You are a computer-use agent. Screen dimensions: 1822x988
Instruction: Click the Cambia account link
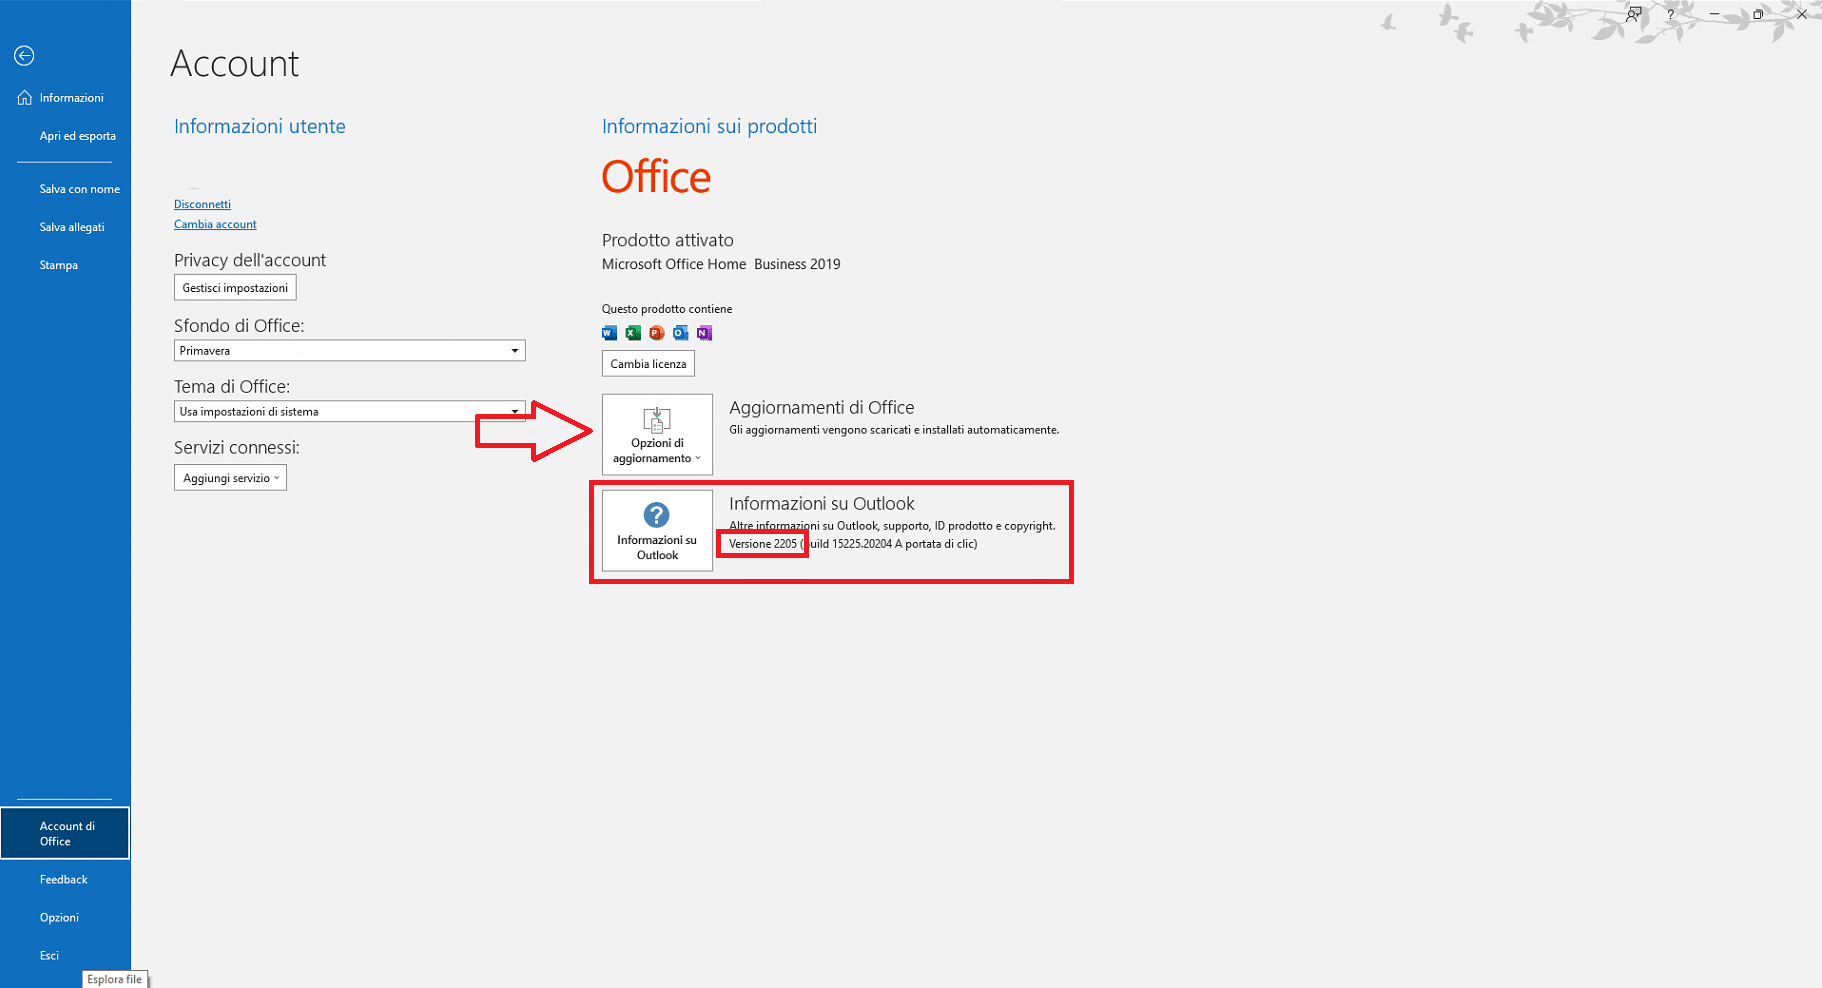[215, 224]
